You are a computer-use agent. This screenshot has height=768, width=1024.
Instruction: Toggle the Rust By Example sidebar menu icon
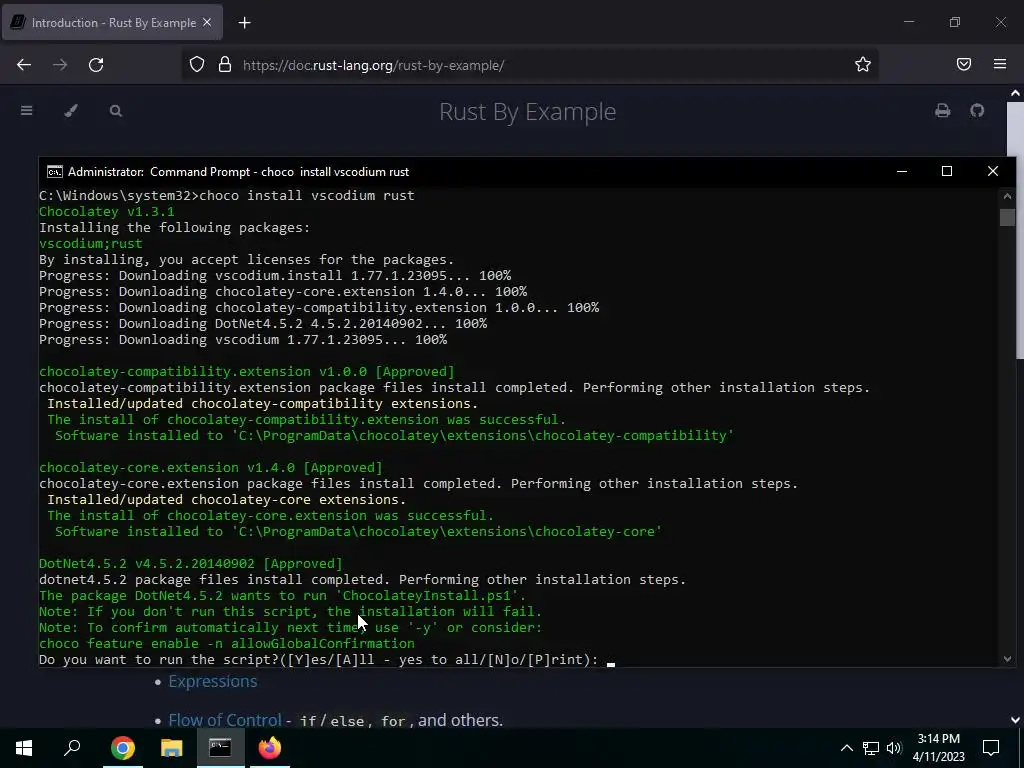click(27, 110)
